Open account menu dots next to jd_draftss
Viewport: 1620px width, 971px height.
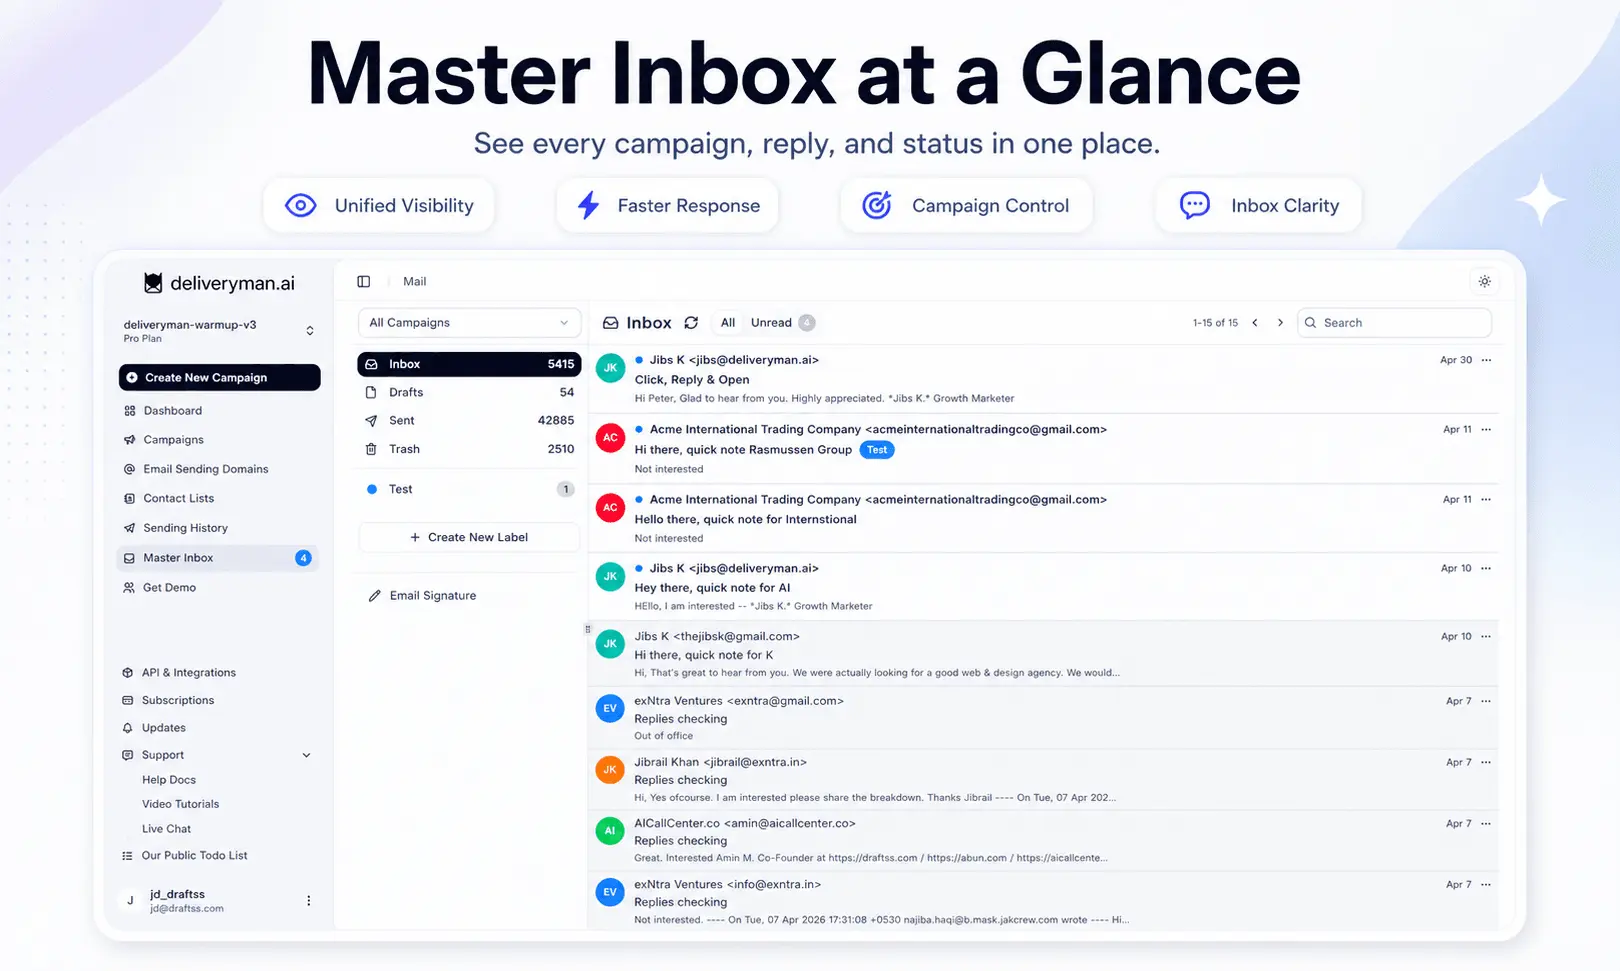tap(308, 901)
